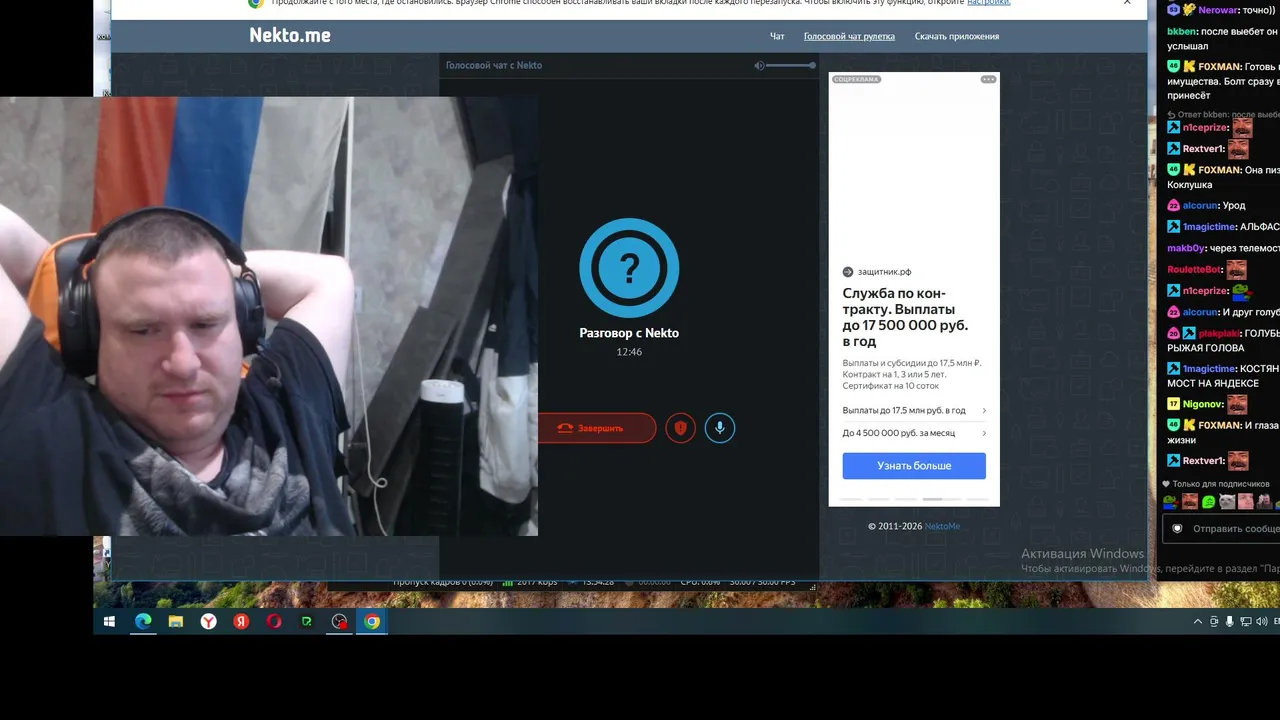Open OBS Studio from the taskbar
This screenshot has width=1280, height=720.
pos(340,621)
